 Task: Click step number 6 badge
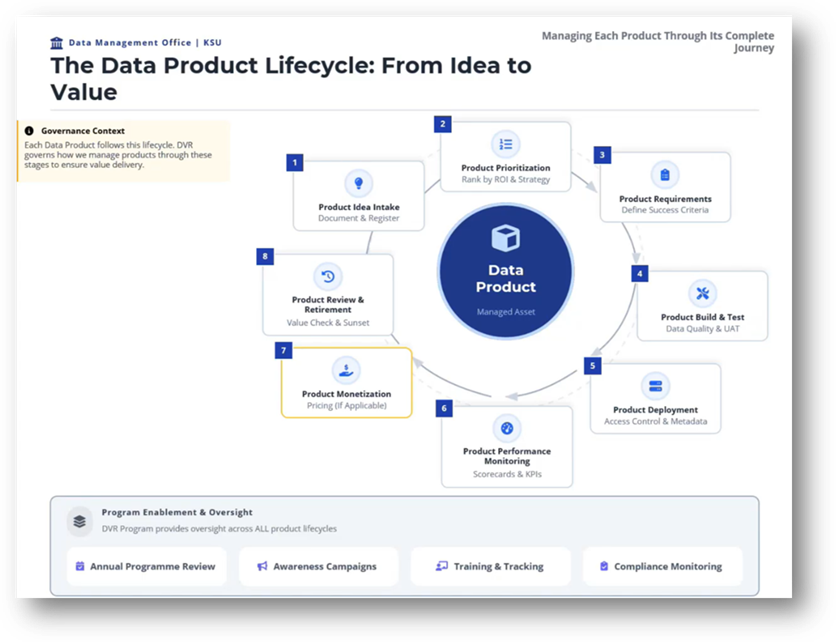click(444, 408)
